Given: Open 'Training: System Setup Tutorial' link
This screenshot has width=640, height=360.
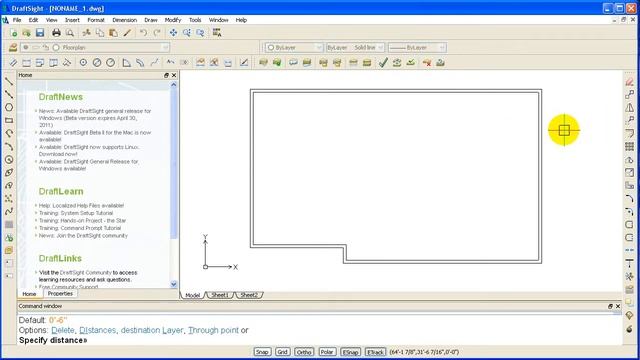Looking at the screenshot, I should click(x=76, y=213).
